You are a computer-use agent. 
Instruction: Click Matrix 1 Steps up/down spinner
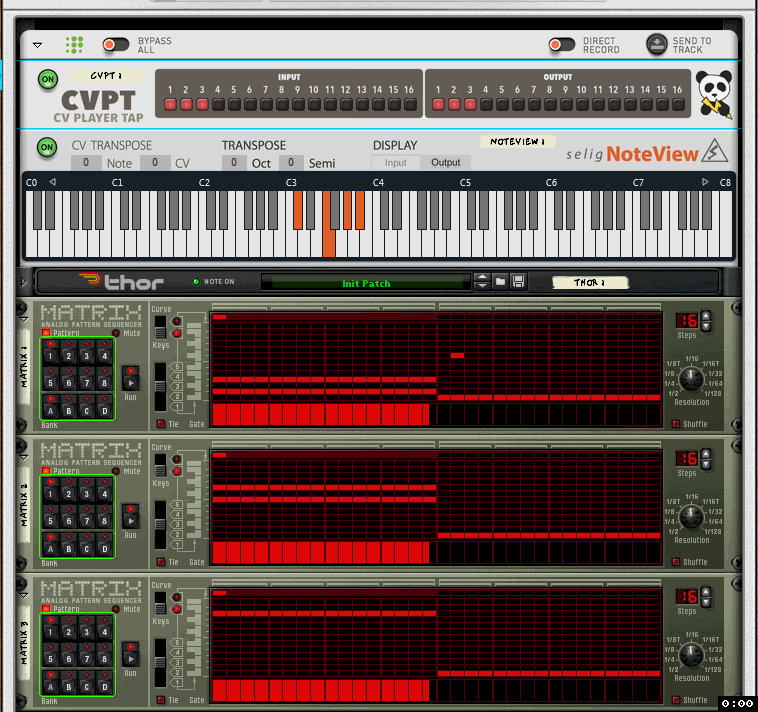(706, 321)
